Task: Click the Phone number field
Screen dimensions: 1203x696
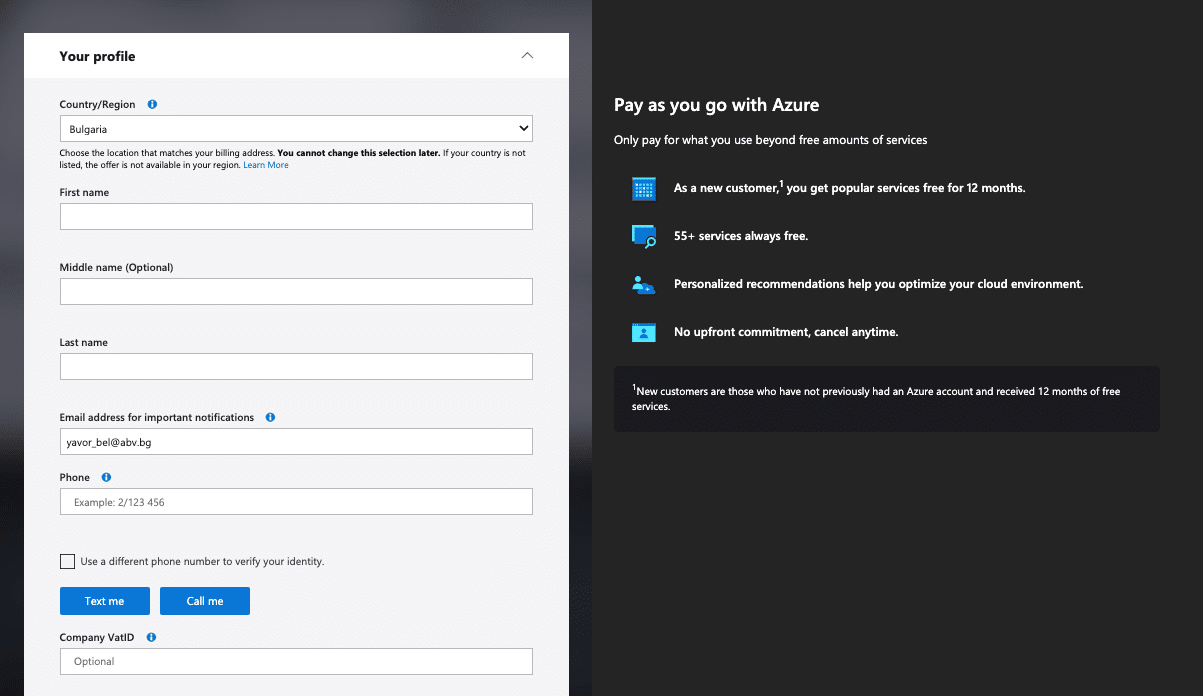Action: [x=296, y=502]
